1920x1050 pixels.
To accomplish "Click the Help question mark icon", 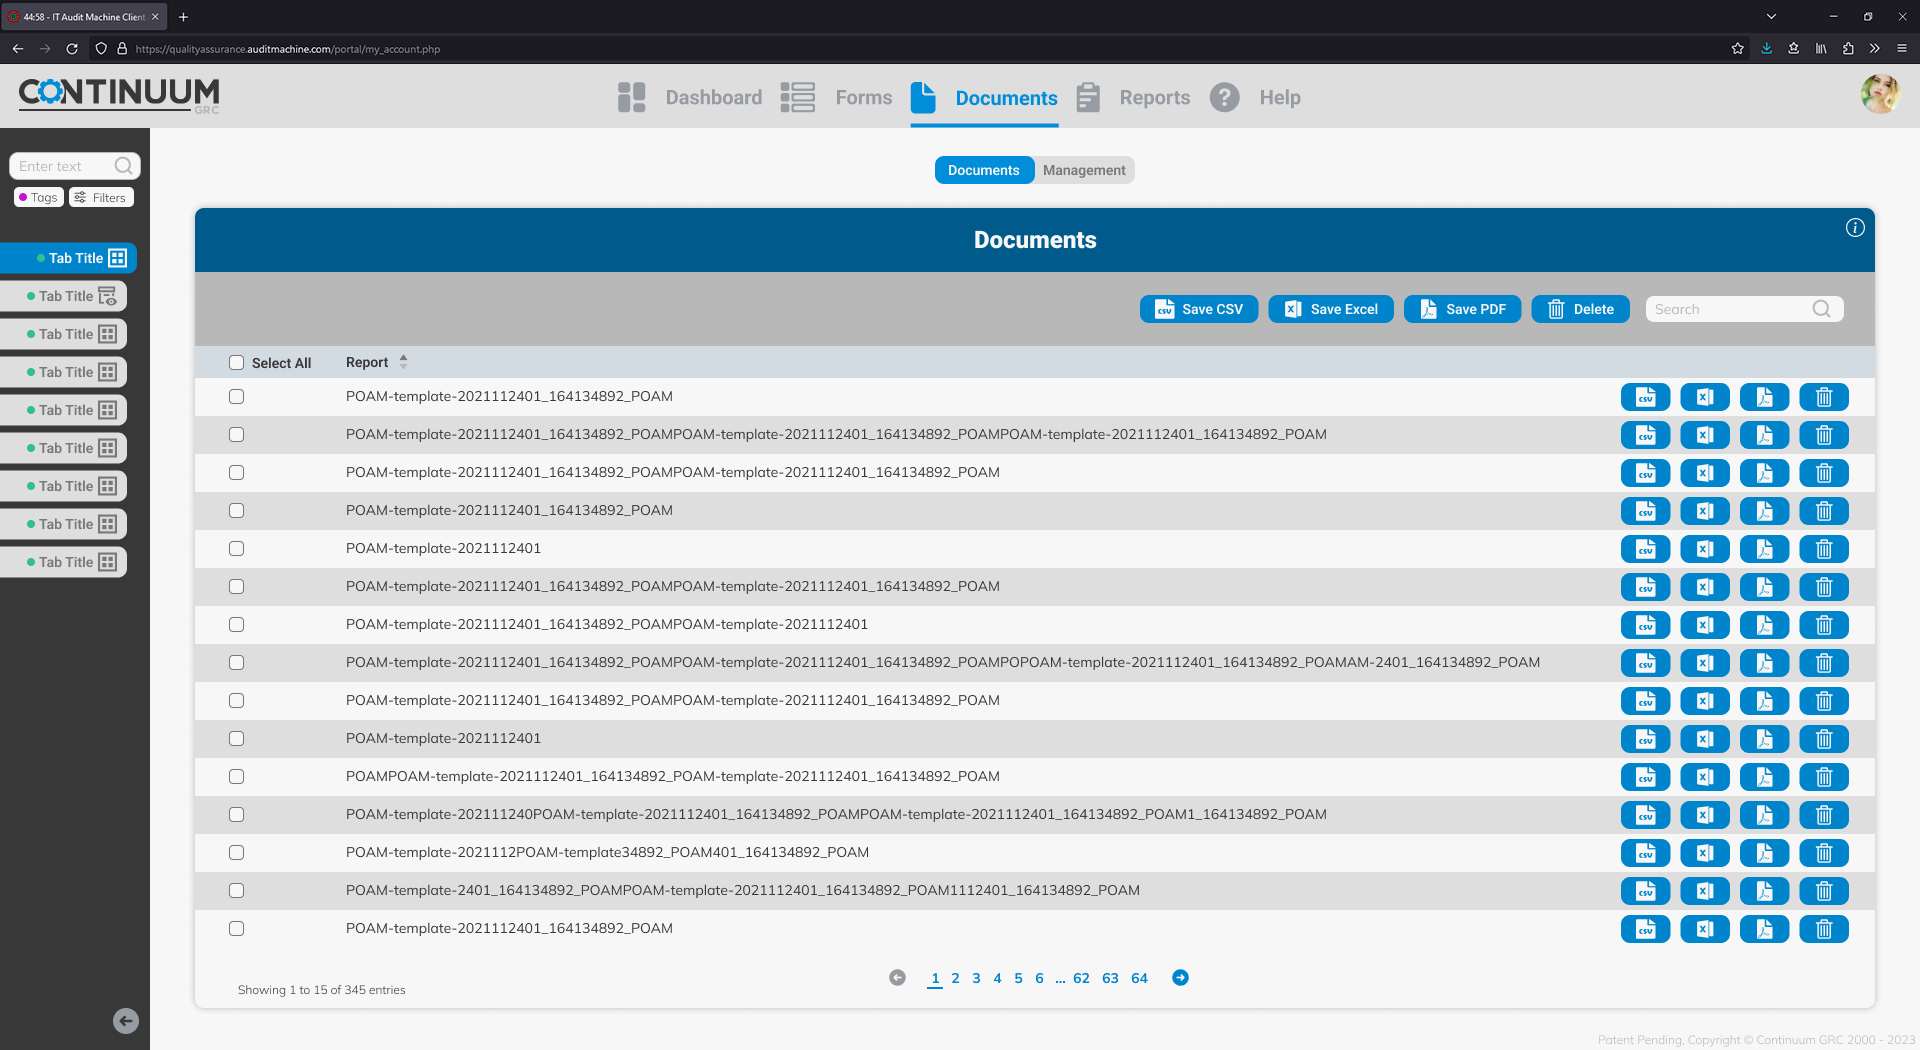I will 1225,97.
